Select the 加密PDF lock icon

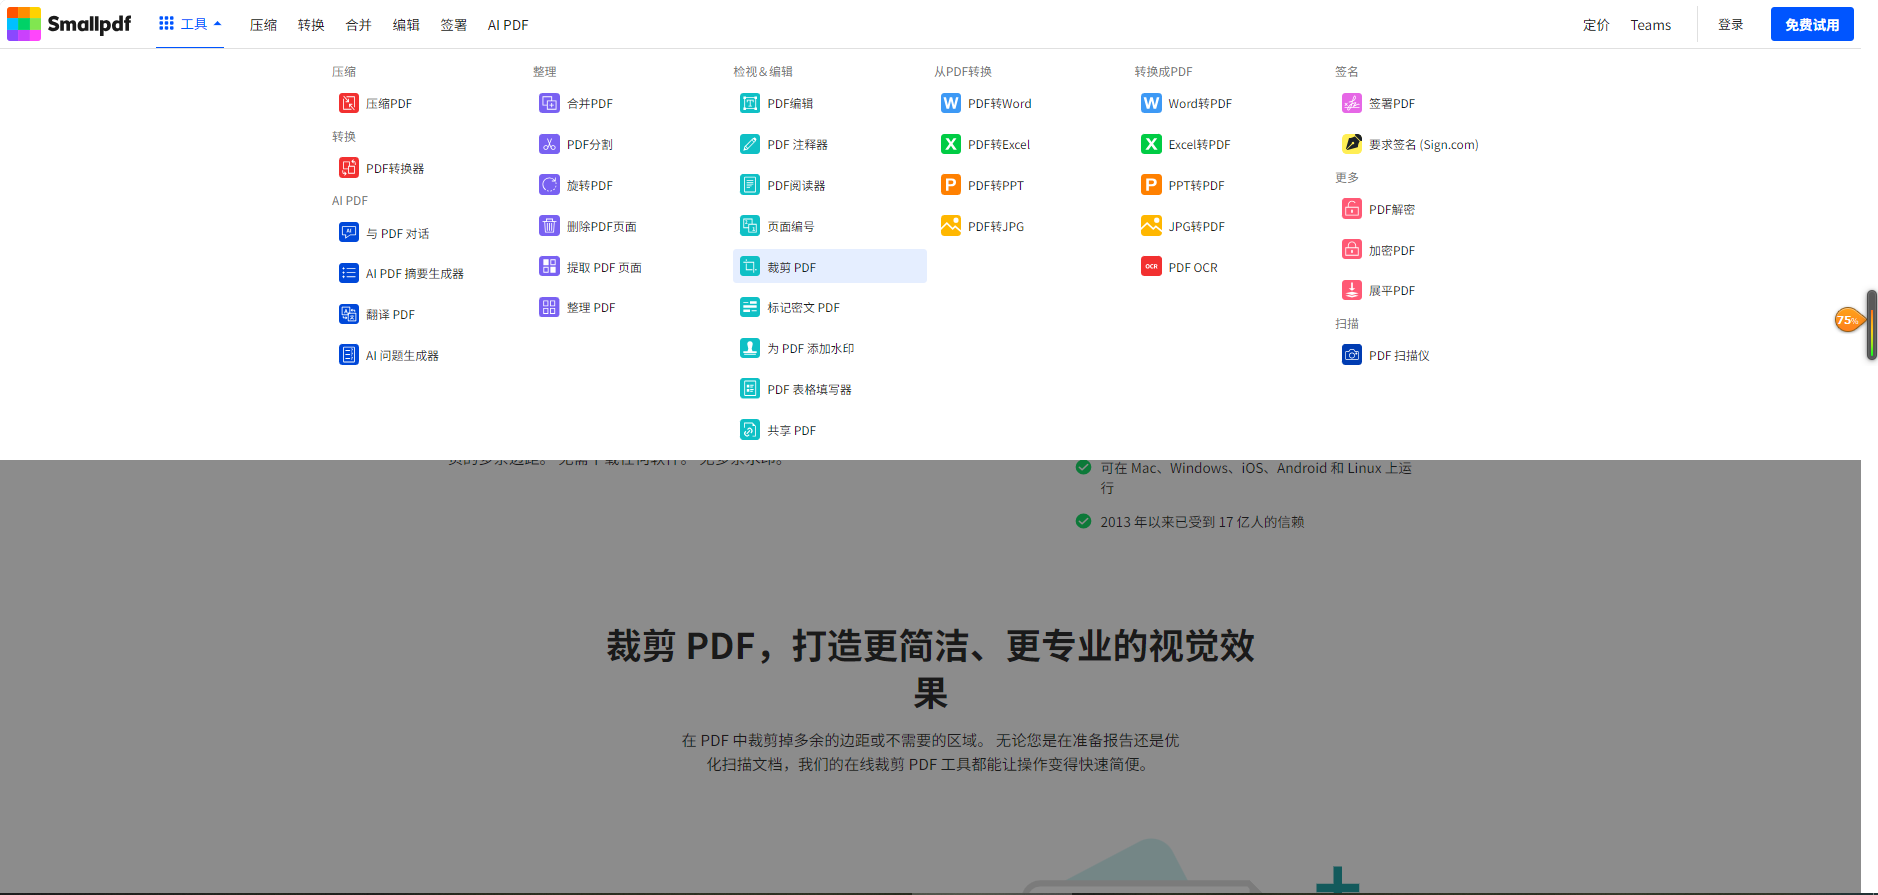[1351, 250]
